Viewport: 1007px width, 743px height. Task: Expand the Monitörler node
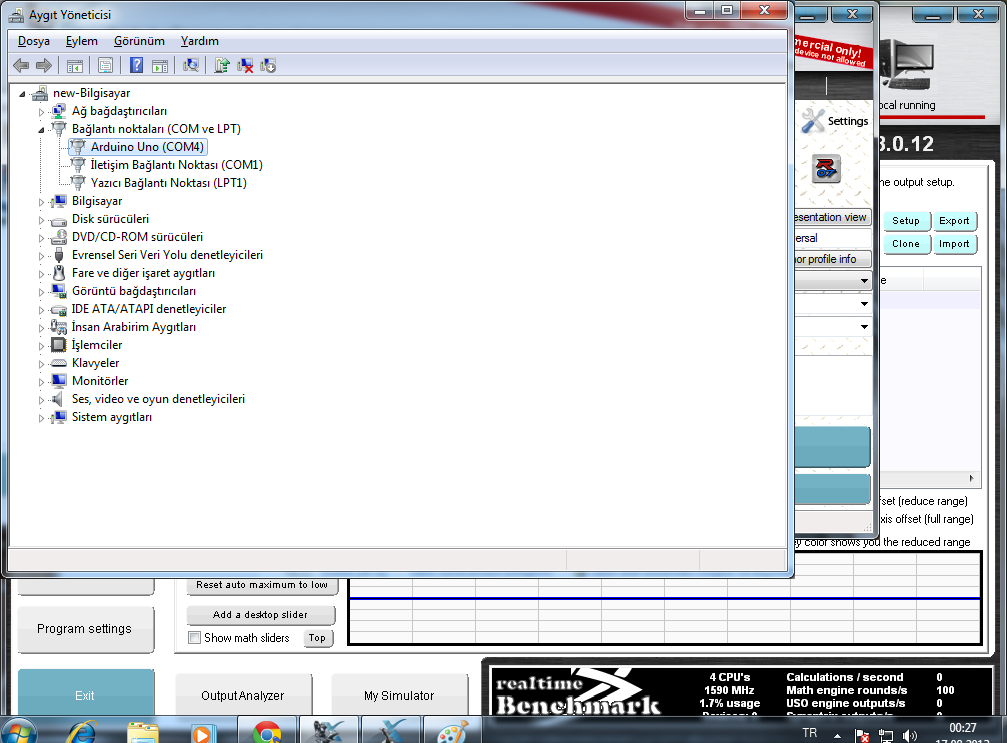(x=41, y=381)
